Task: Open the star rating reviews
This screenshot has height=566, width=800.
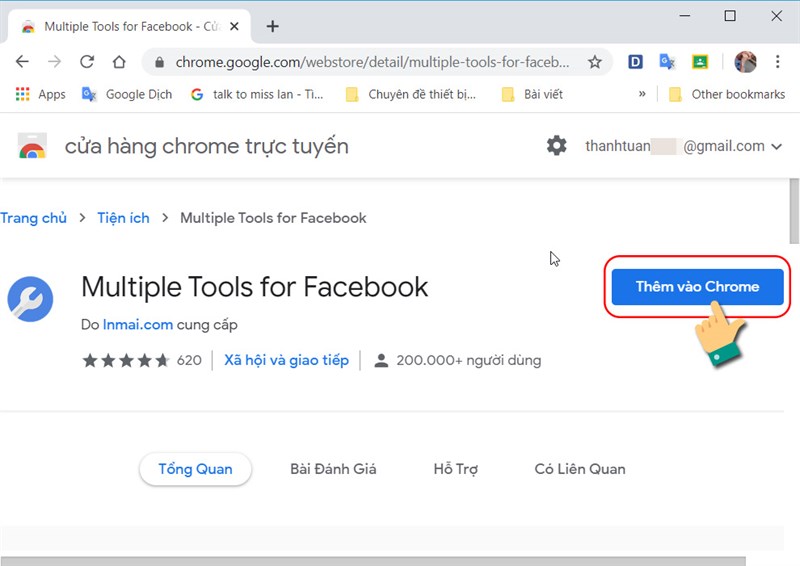Action: (x=126, y=360)
